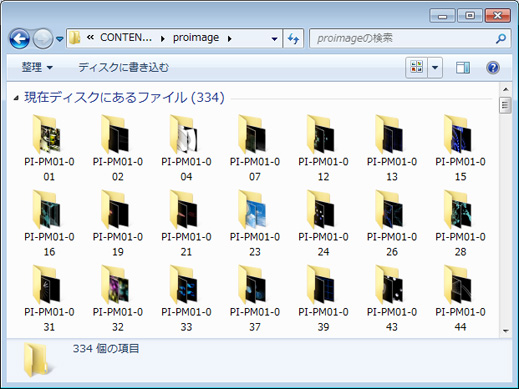Refresh the proimage folder view
This screenshot has width=519, height=389.
(x=293, y=39)
